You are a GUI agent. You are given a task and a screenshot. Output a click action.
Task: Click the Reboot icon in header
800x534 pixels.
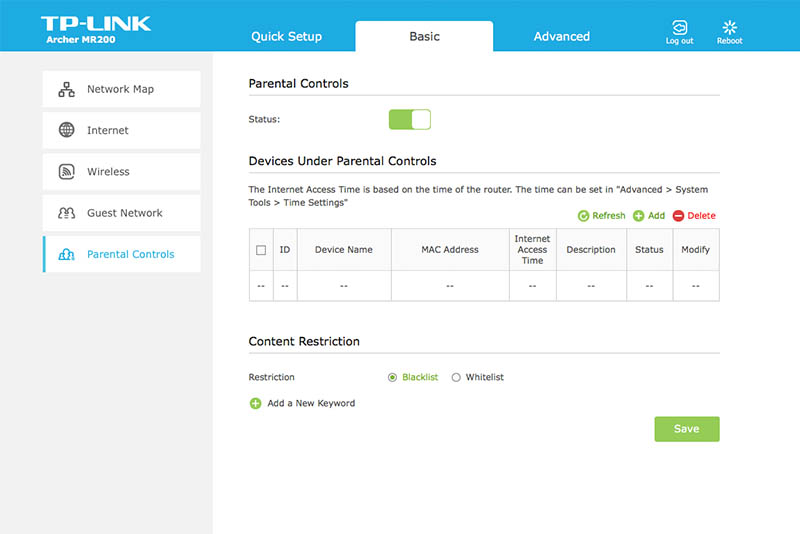tap(730, 27)
